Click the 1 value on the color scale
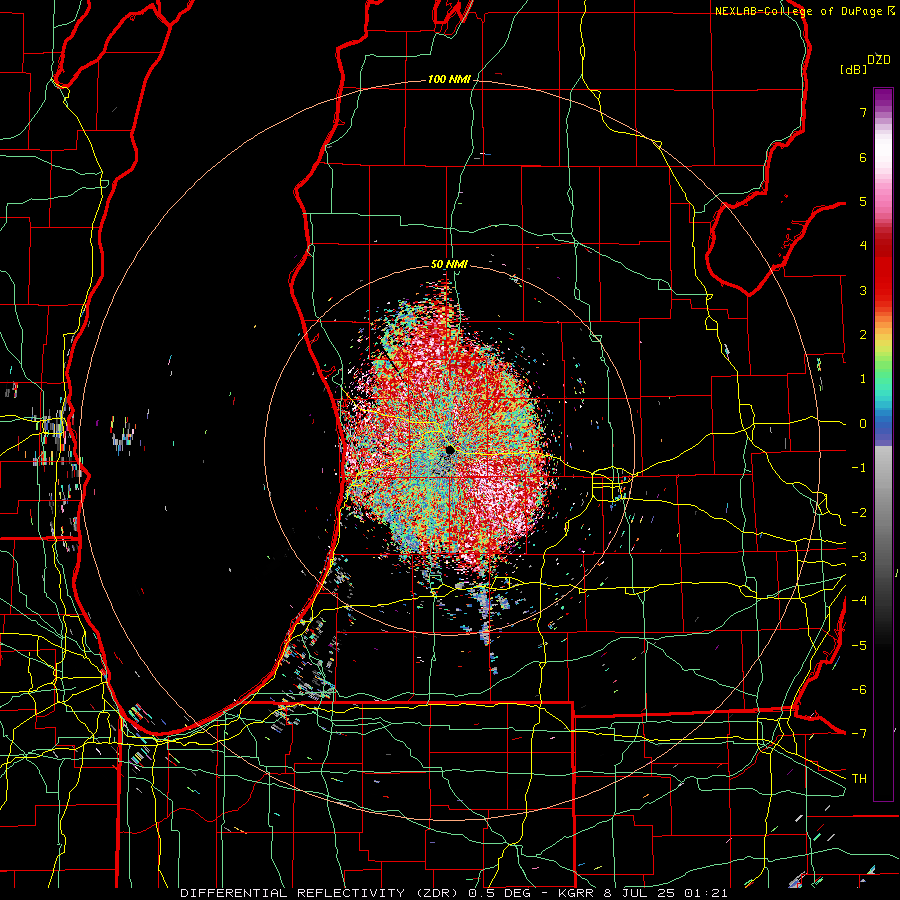Viewport: 900px width, 900px height. [x=863, y=379]
